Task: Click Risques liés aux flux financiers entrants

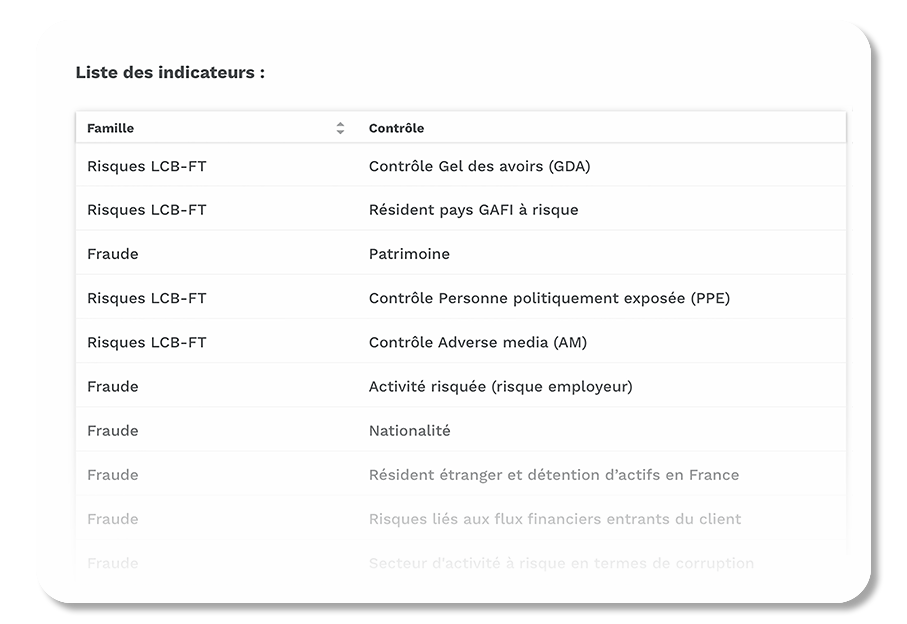Action: click(x=553, y=519)
